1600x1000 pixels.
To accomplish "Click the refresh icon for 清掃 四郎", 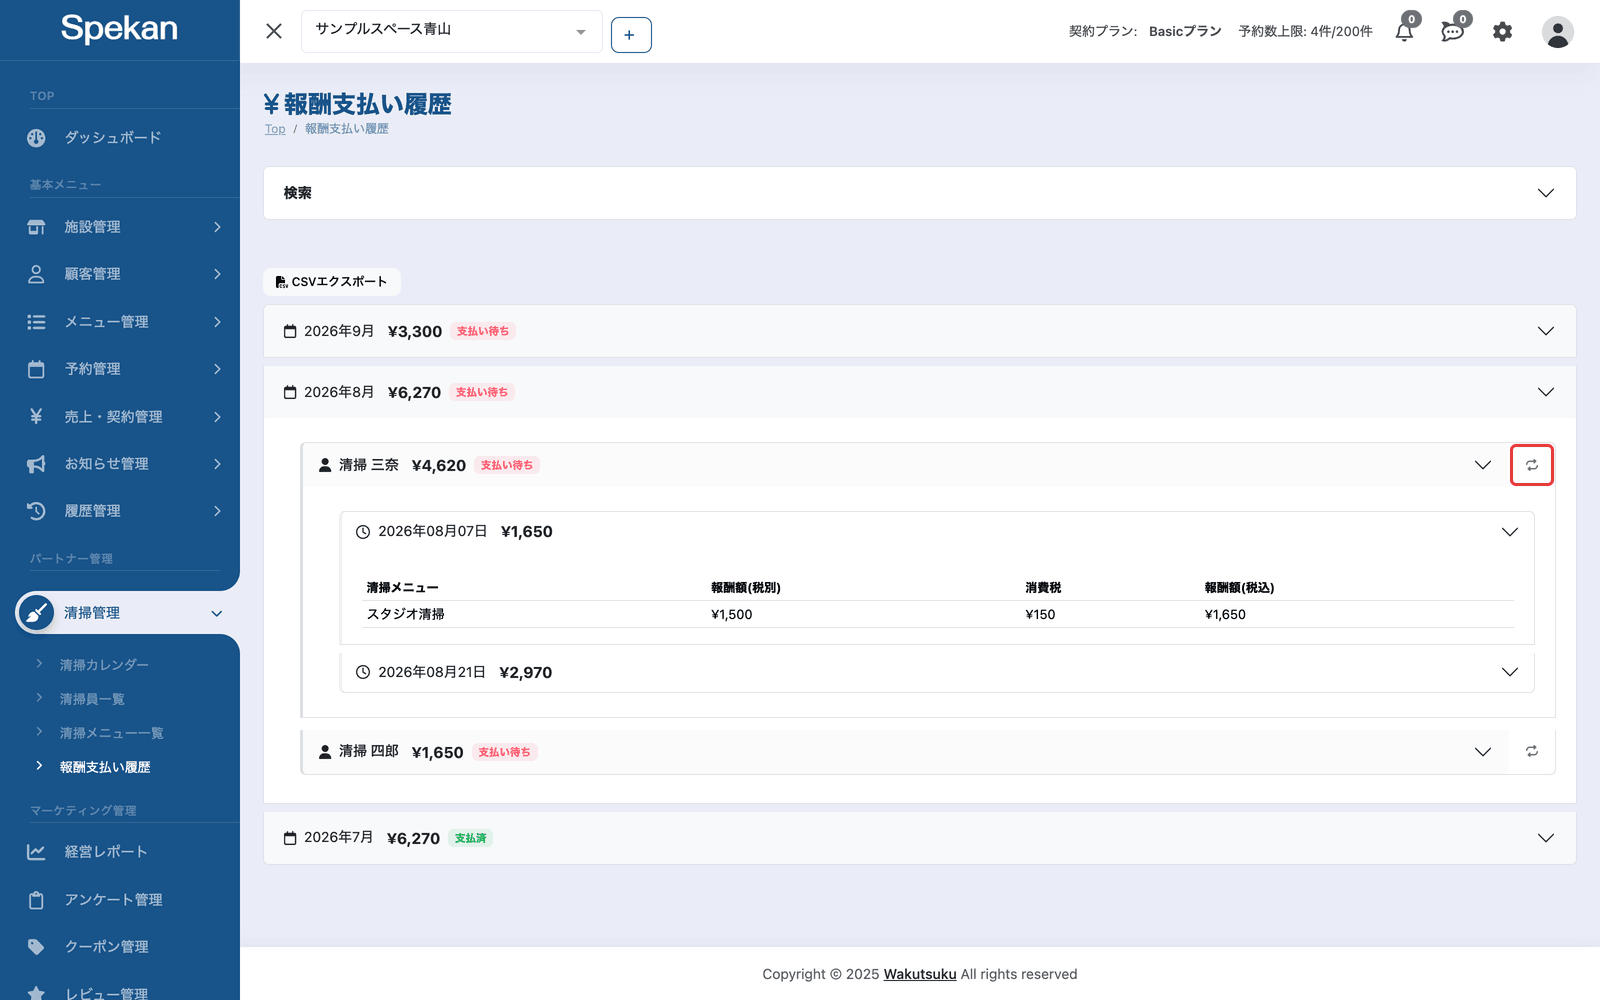I will [x=1531, y=751].
